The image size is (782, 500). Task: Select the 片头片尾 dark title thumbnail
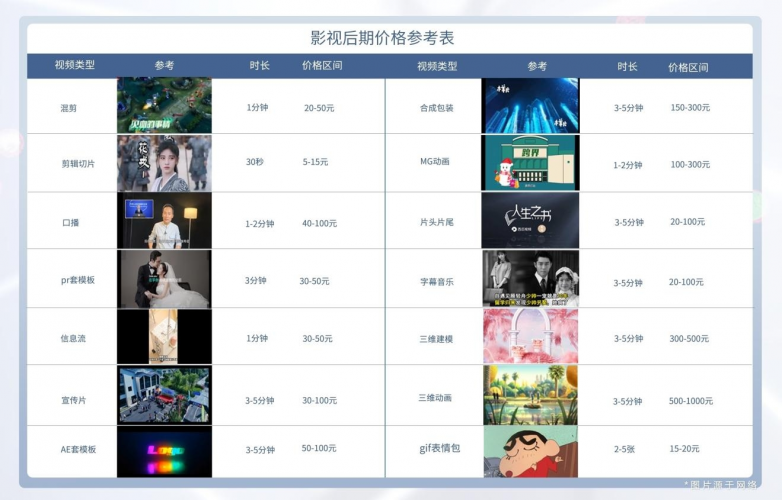pos(531,221)
